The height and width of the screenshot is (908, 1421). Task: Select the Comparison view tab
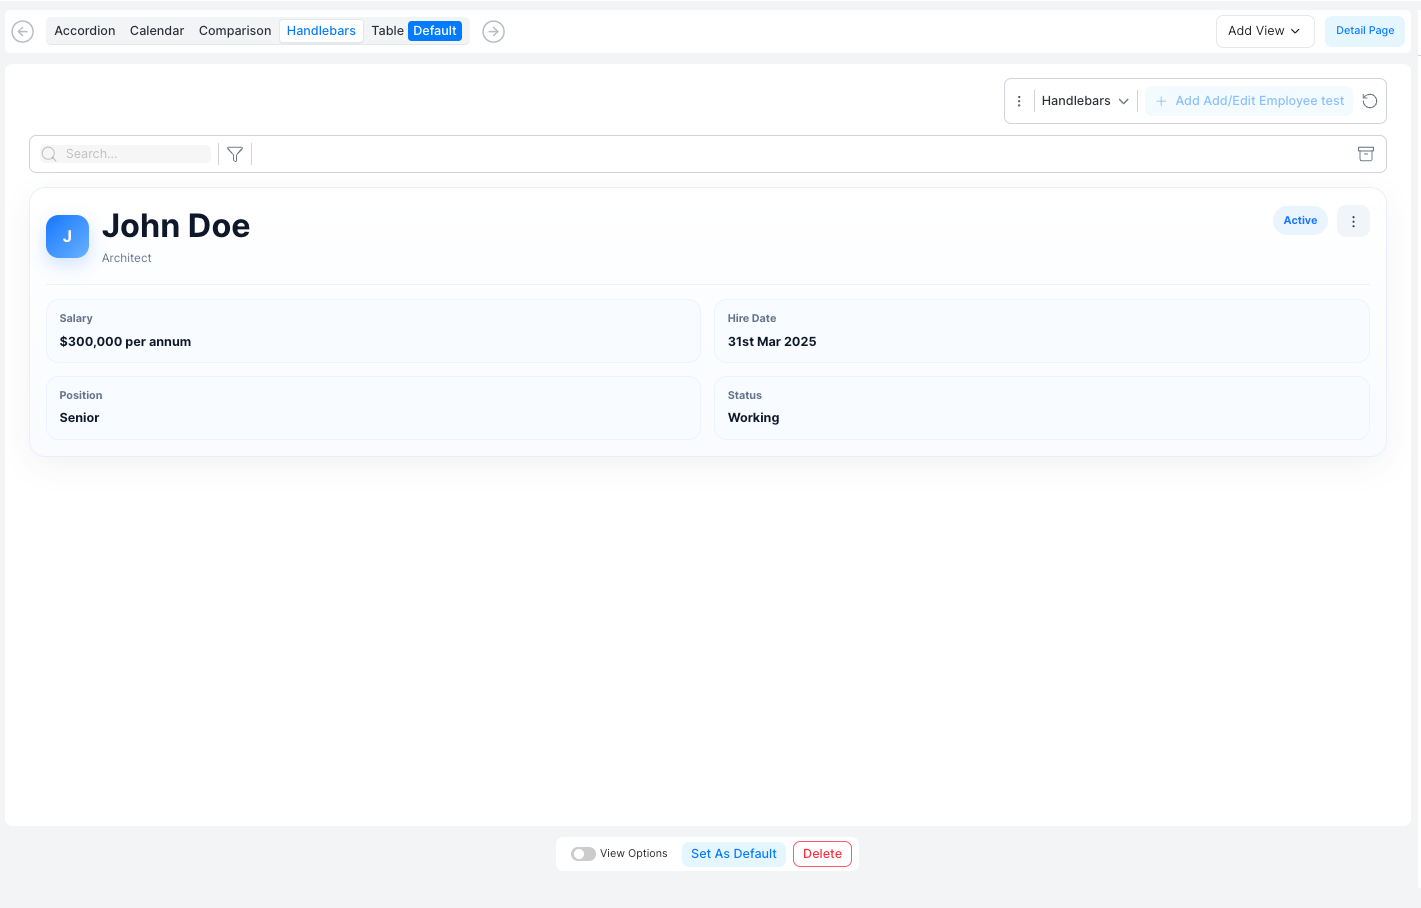point(234,30)
